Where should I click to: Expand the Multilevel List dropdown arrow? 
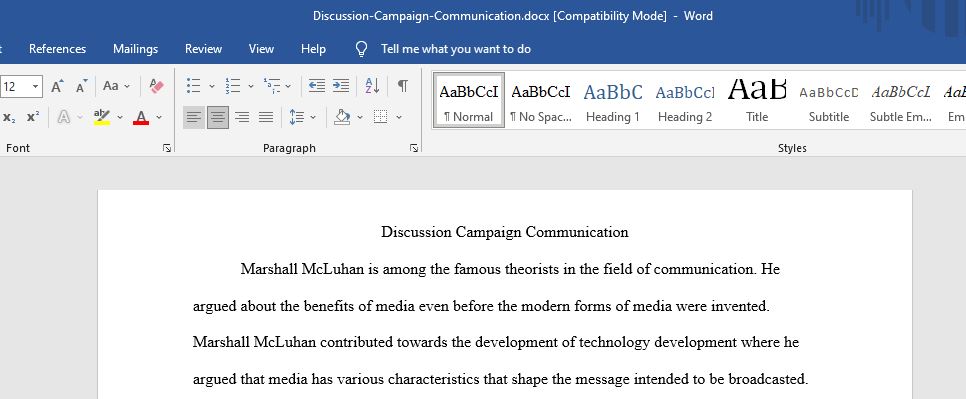click(288, 86)
